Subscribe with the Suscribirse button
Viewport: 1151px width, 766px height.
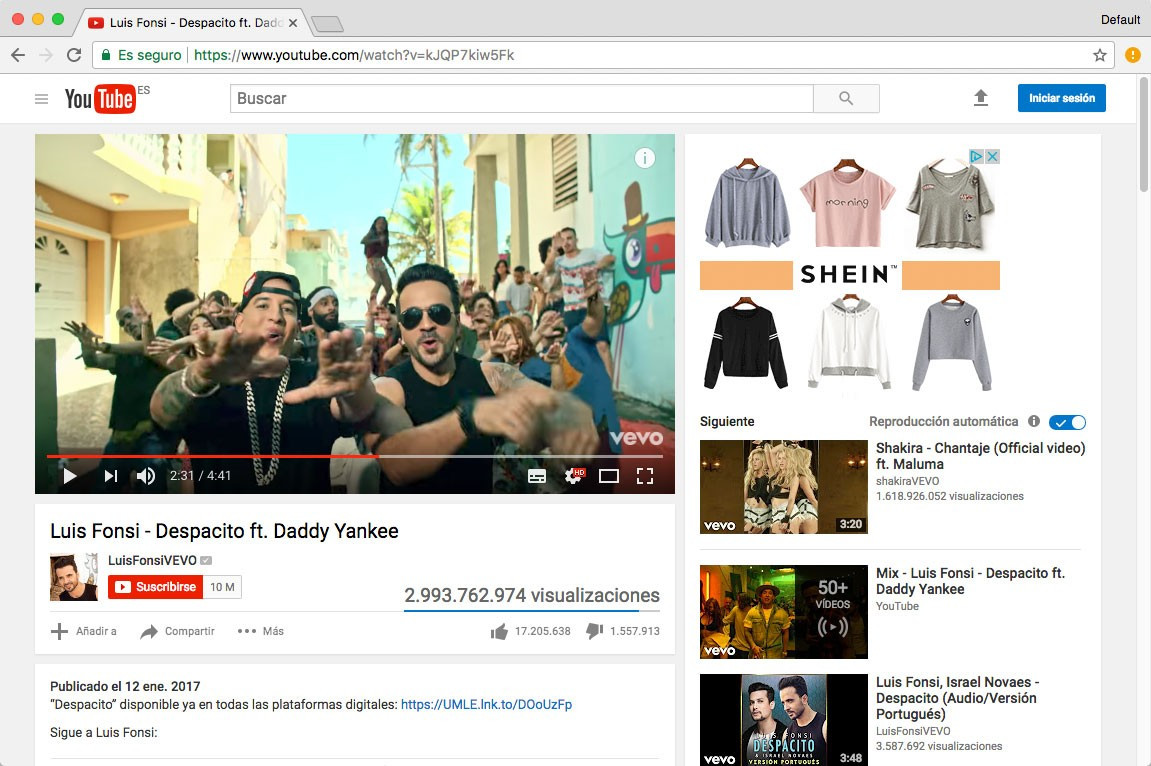point(156,587)
